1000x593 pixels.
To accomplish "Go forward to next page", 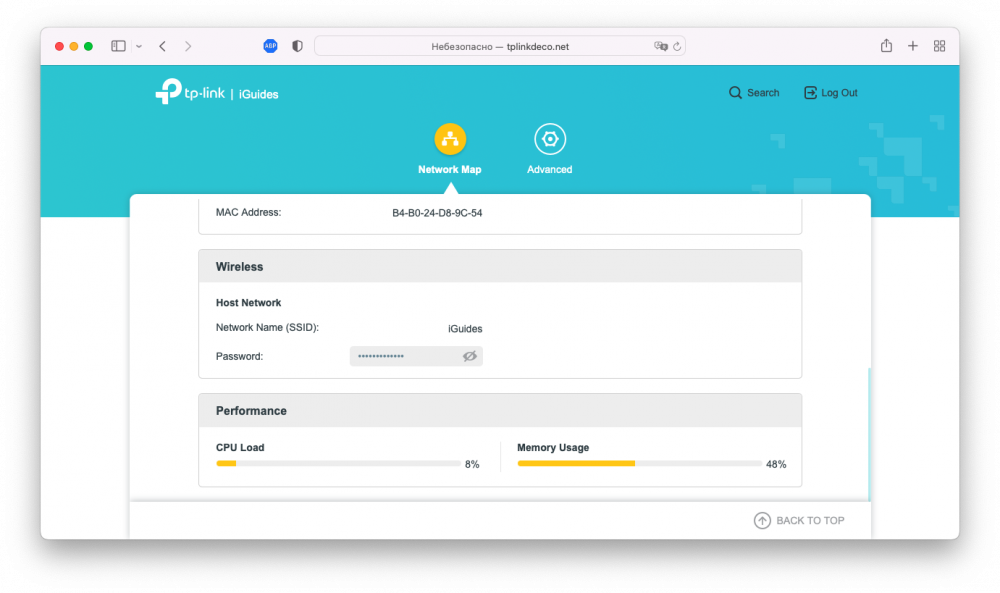I will point(188,46).
